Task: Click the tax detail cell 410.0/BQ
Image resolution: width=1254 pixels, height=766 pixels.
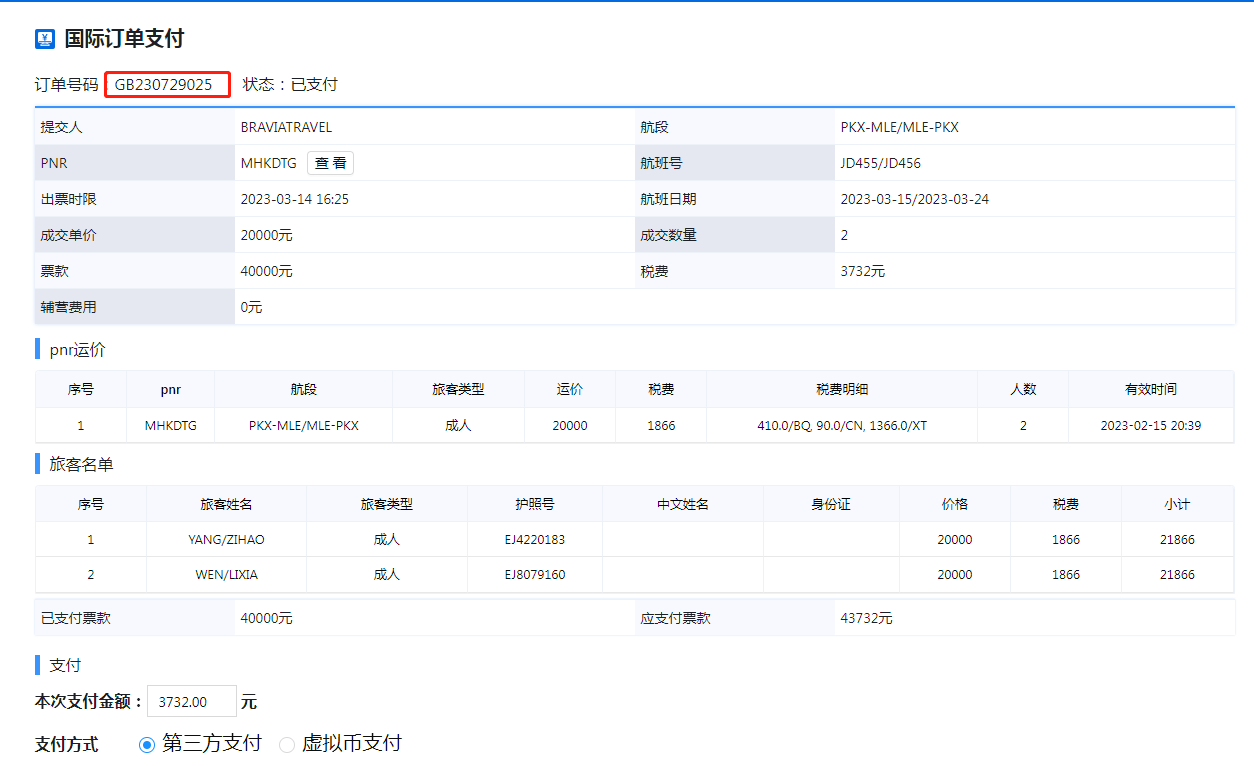Action: pyautogui.click(x=842, y=425)
